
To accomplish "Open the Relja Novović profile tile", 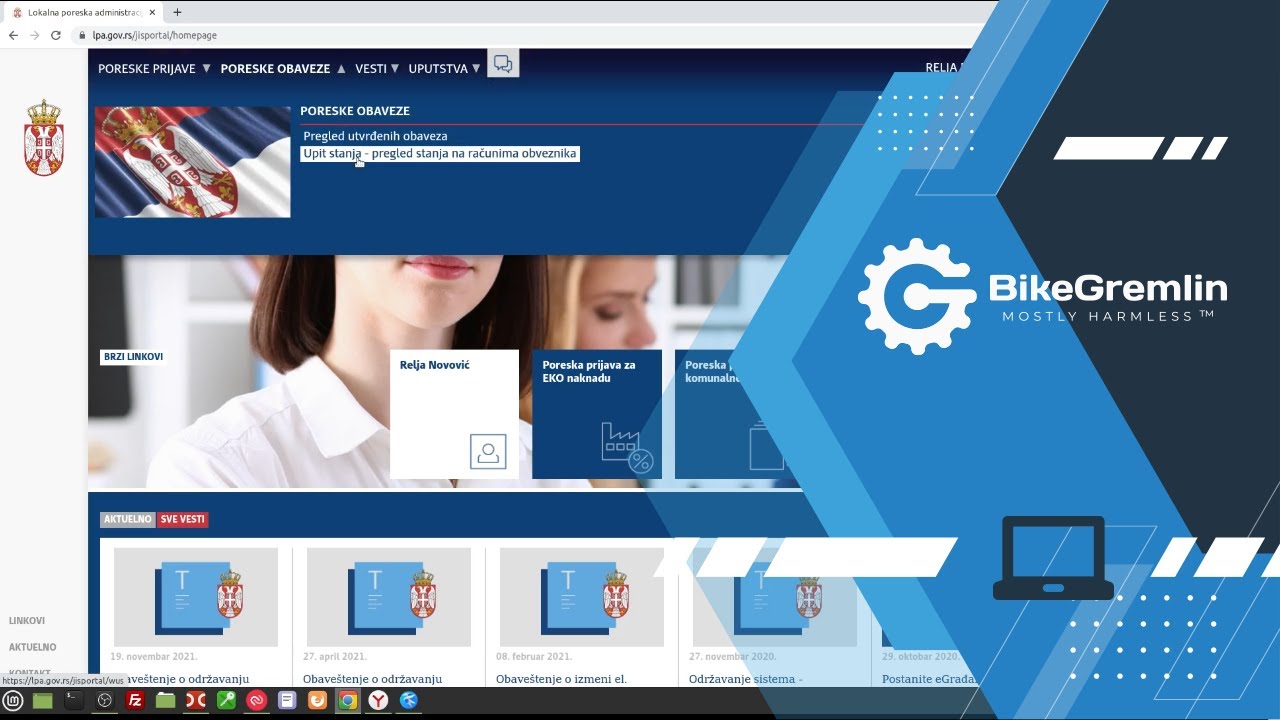I will point(454,414).
